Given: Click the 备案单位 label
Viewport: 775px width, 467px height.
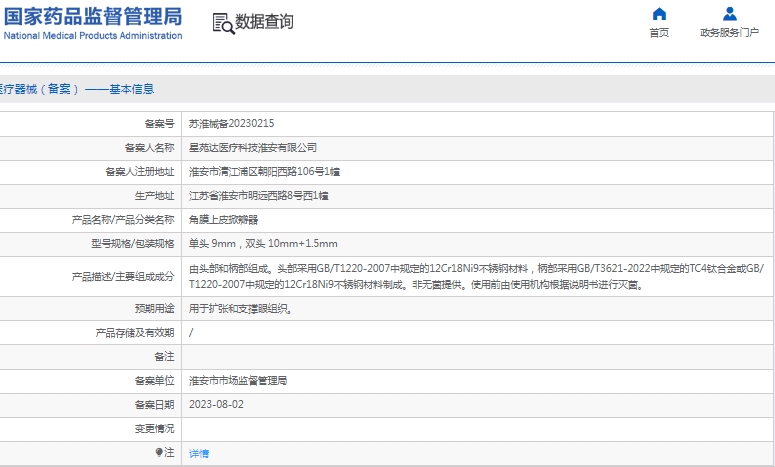Looking at the screenshot, I should [154, 381].
